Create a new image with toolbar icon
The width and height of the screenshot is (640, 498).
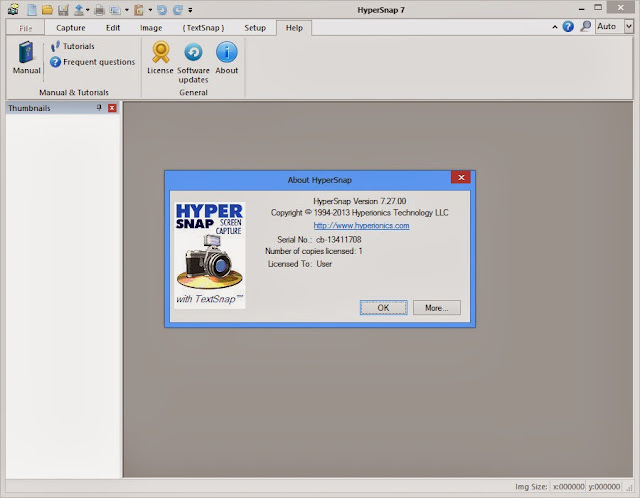pyautogui.click(x=31, y=9)
